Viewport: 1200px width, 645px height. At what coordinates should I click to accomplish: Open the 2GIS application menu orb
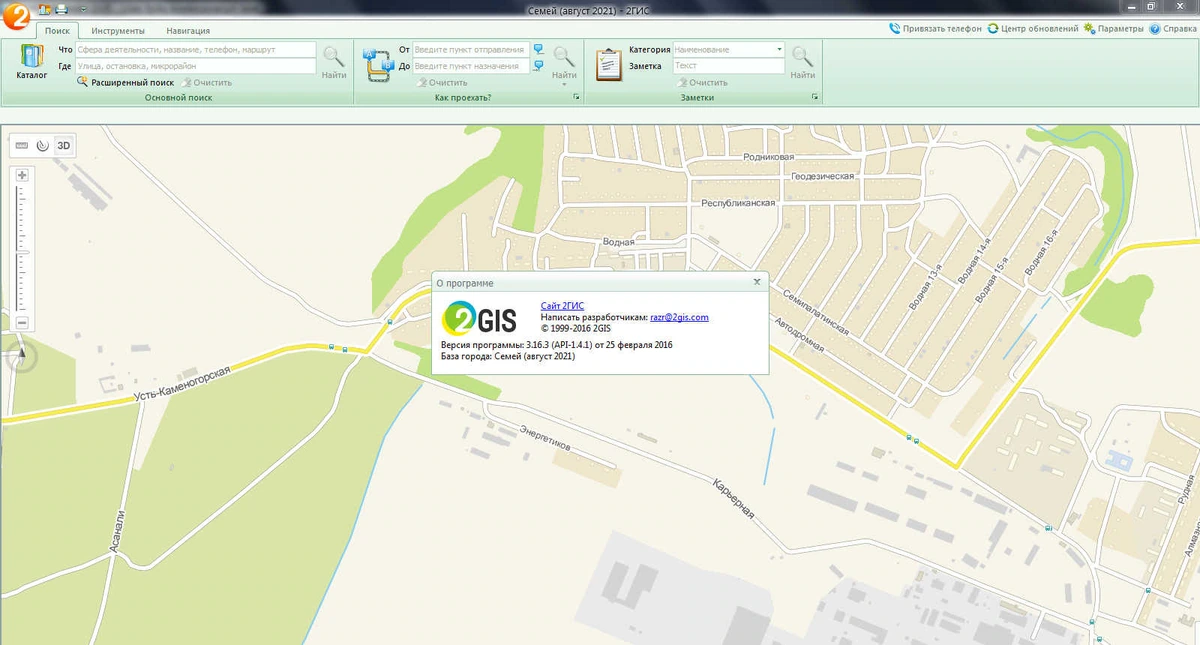point(15,16)
